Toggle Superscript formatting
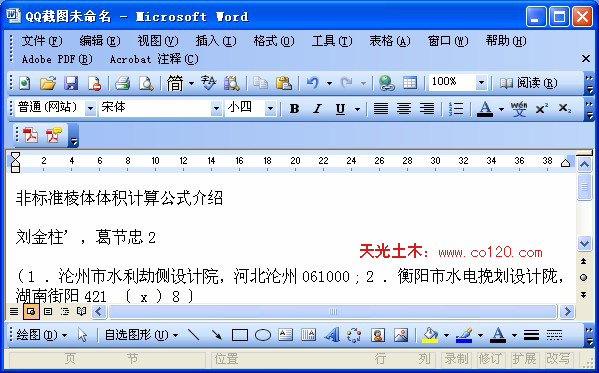Image resolution: width=599 pixels, height=373 pixels. (x=542, y=109)
